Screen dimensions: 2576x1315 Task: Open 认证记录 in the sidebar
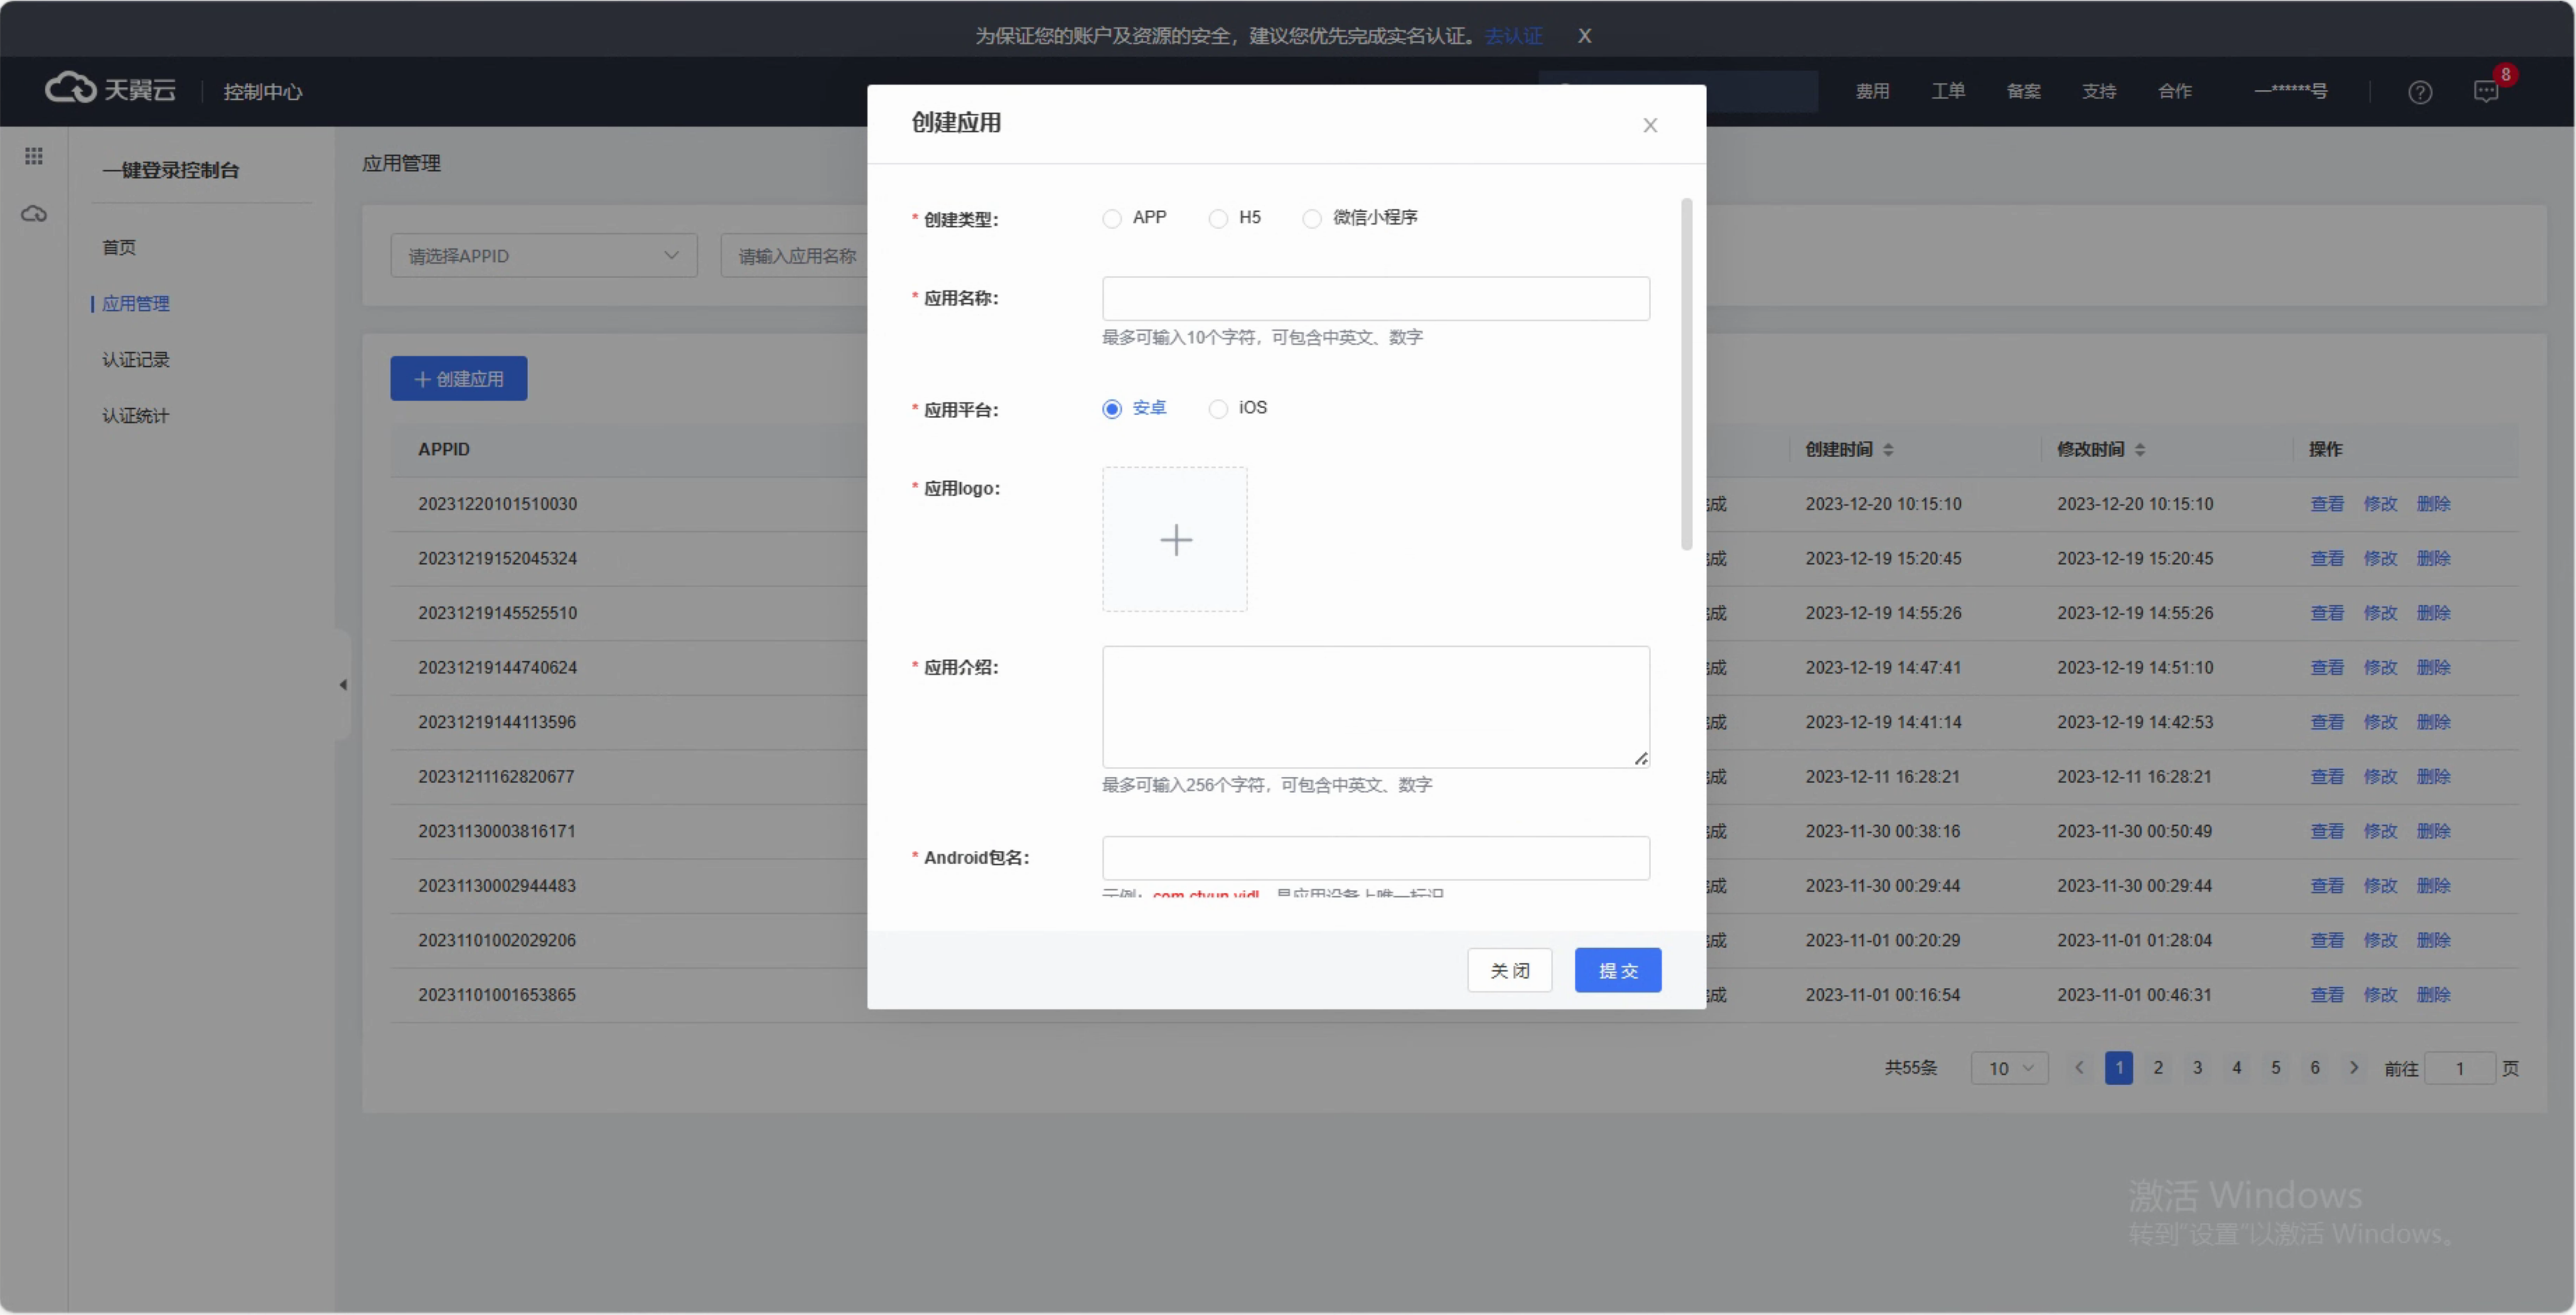pos(136,360)
